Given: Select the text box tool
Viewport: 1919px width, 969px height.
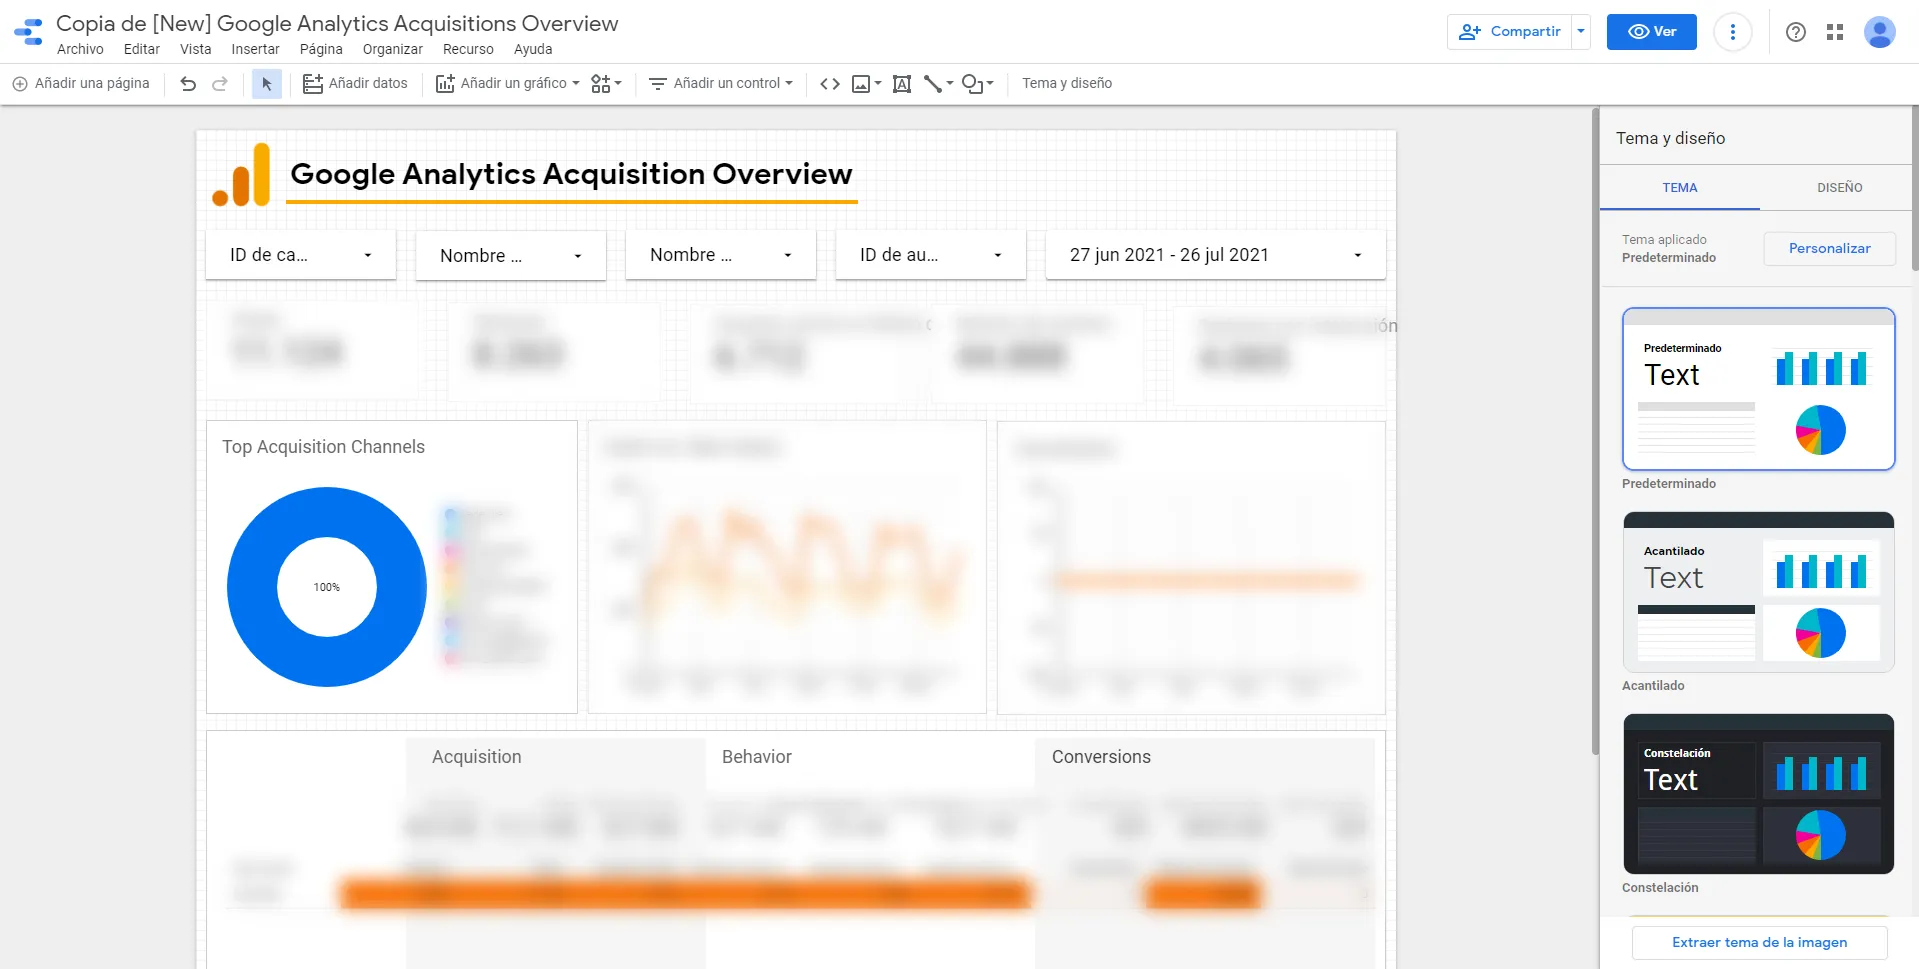Looking at the screenshot, I should (901, 84).
